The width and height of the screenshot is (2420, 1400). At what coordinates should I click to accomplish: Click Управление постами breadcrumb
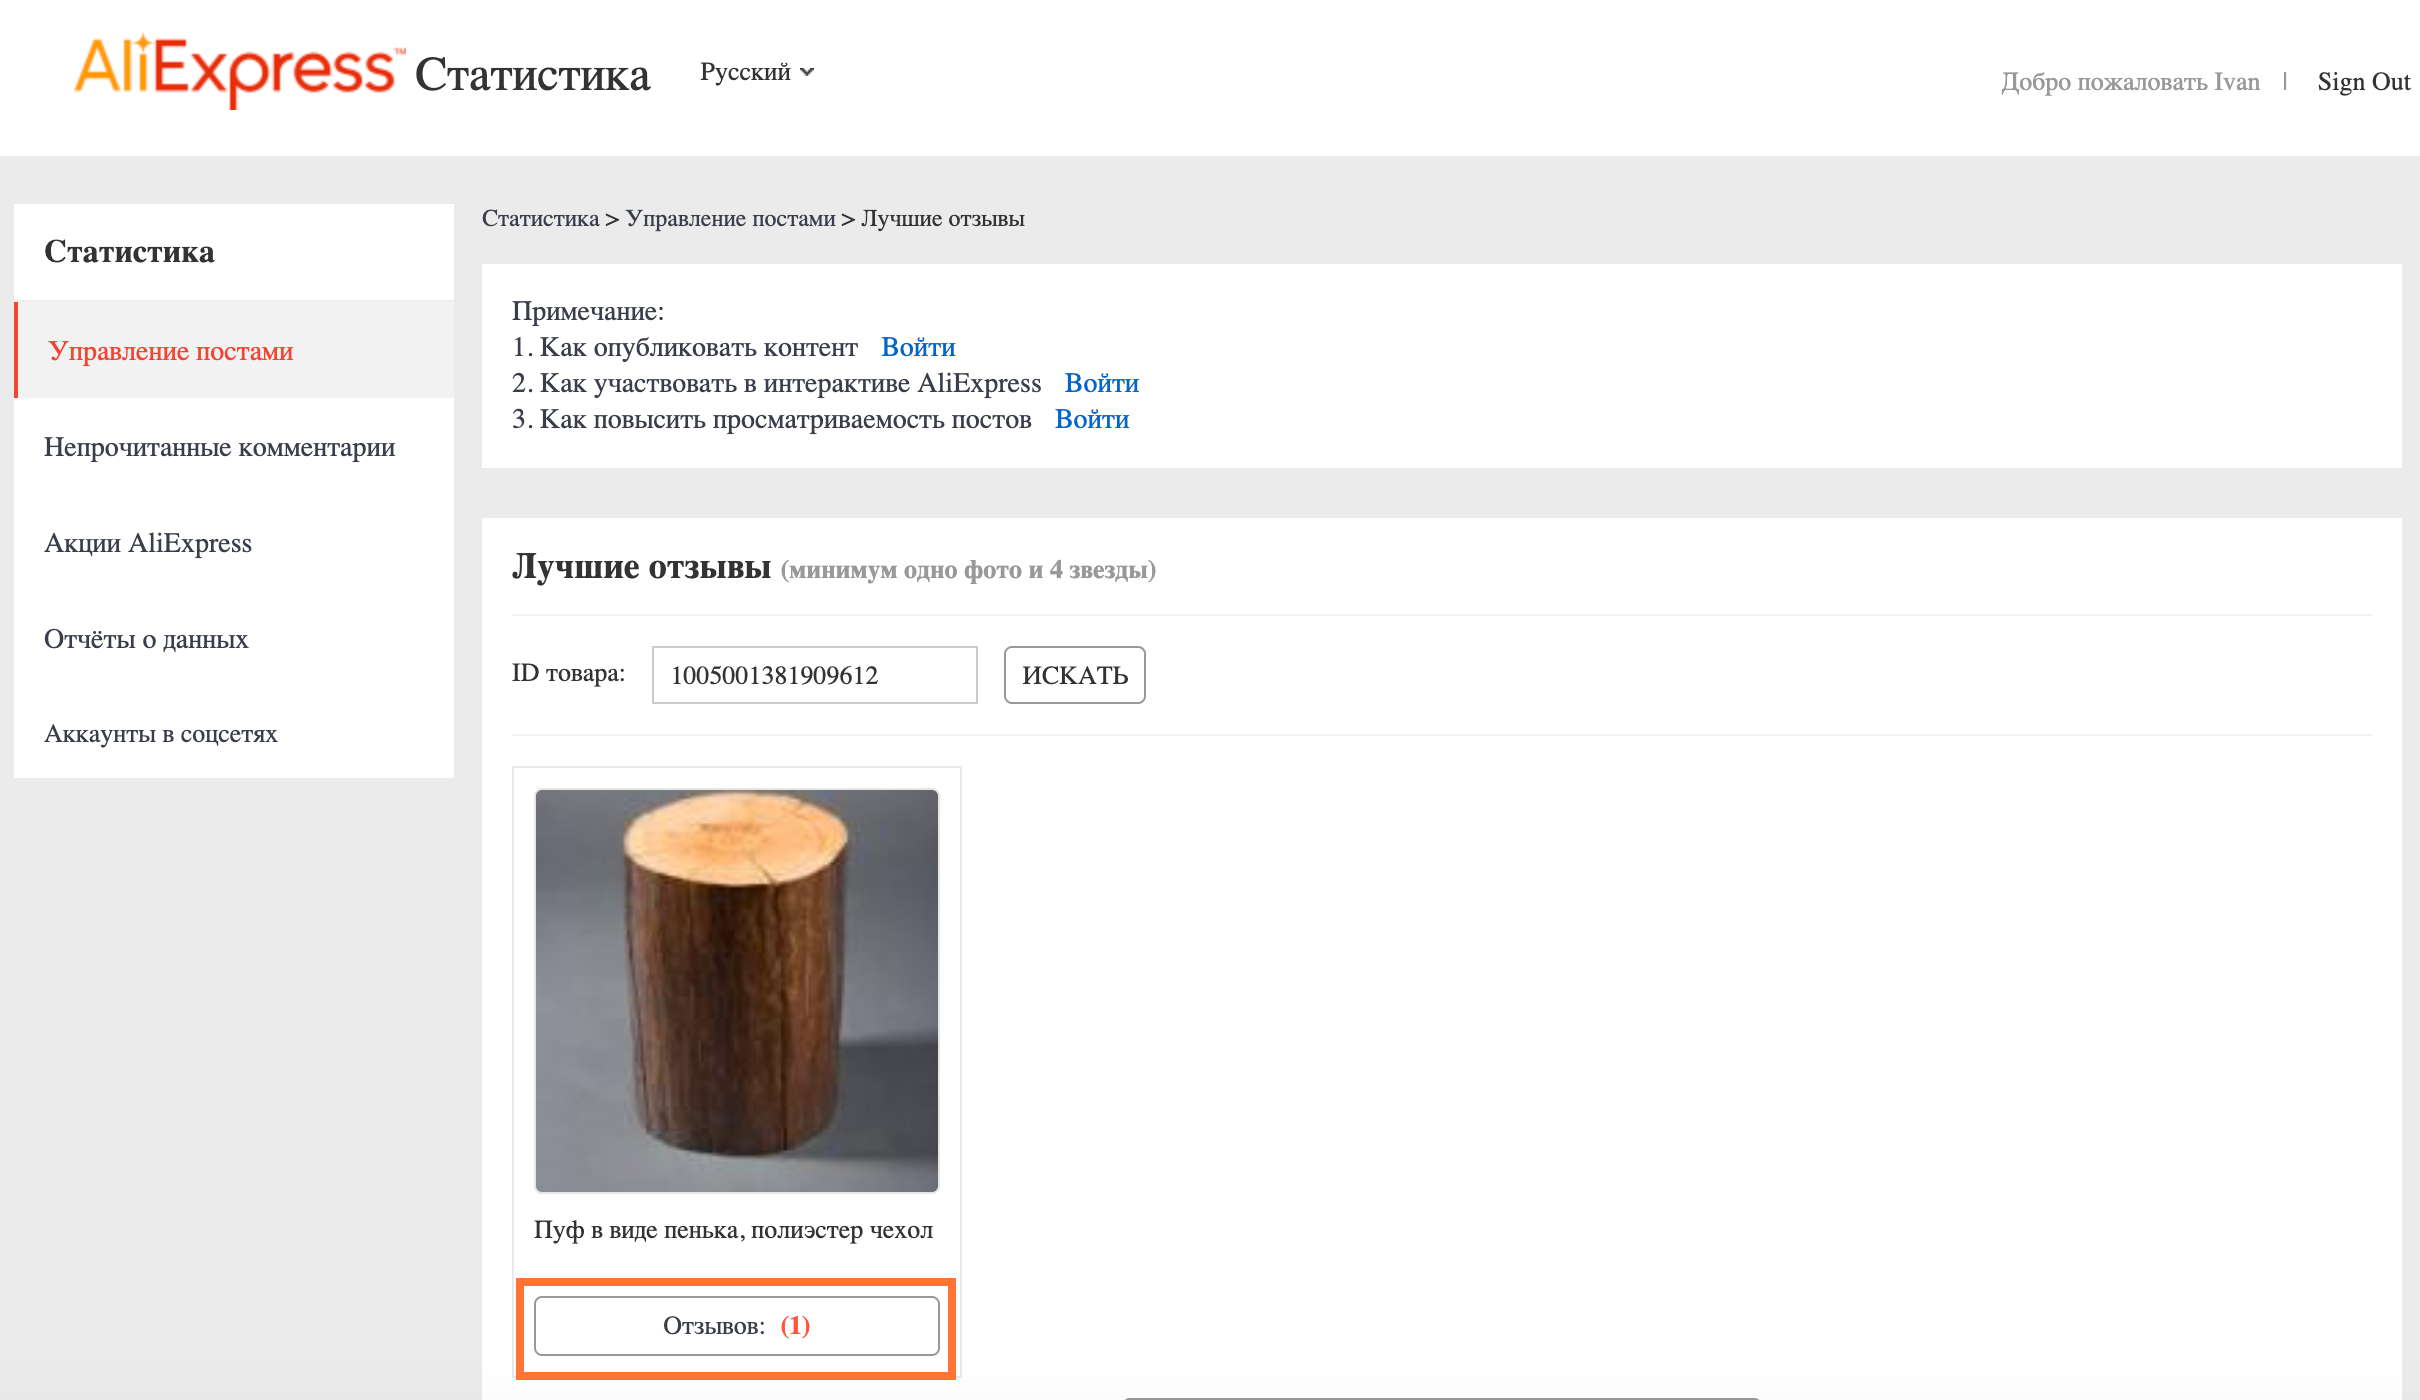point(730,218)
